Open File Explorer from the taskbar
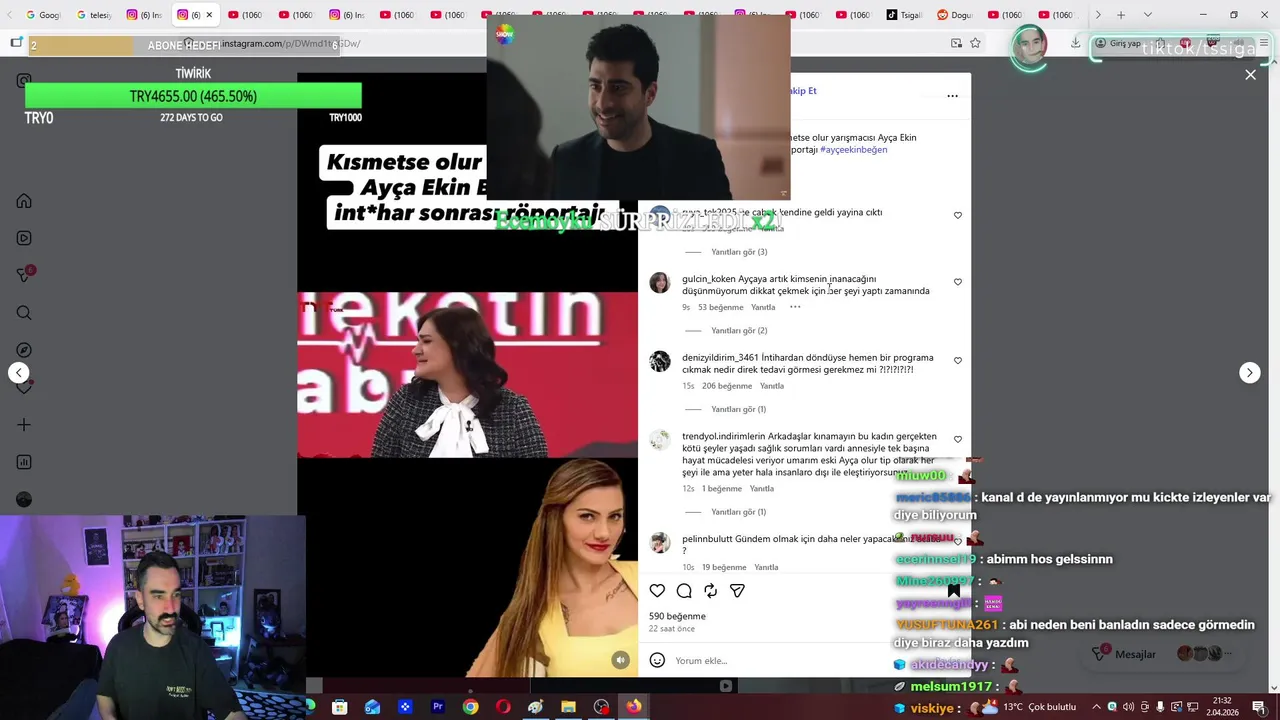 pos(568,707)
